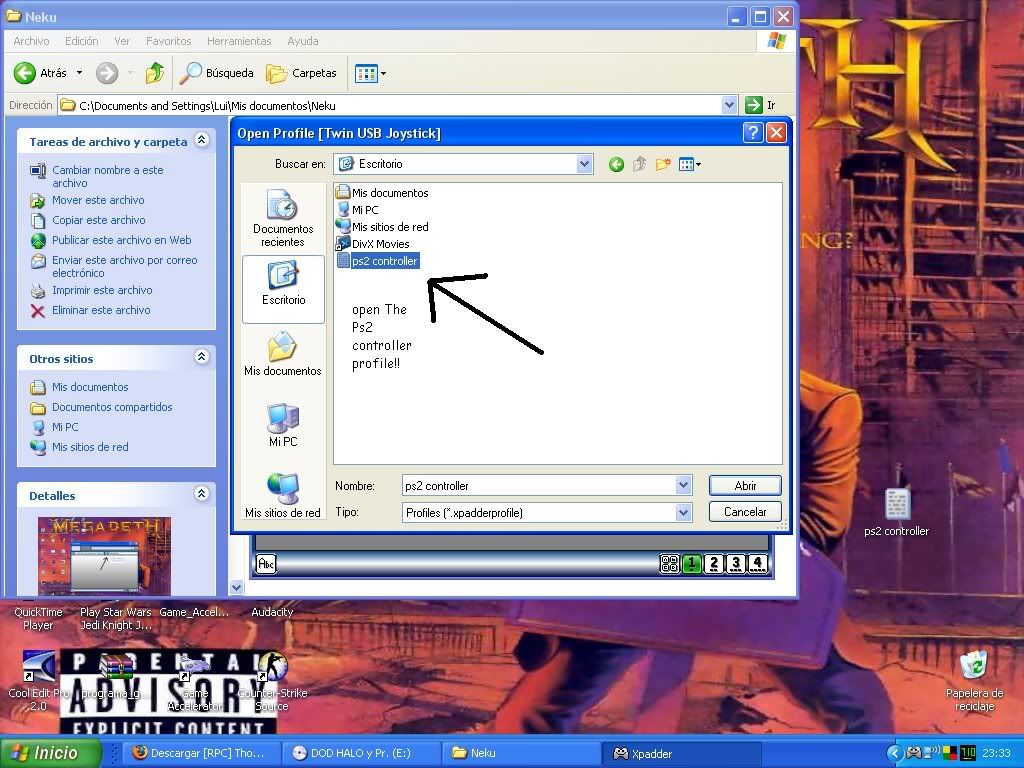Screen dimensions: 1024x768
Task: Open the view menu icon in dialog
Action: pyautogui.click(x=689, y=165)
